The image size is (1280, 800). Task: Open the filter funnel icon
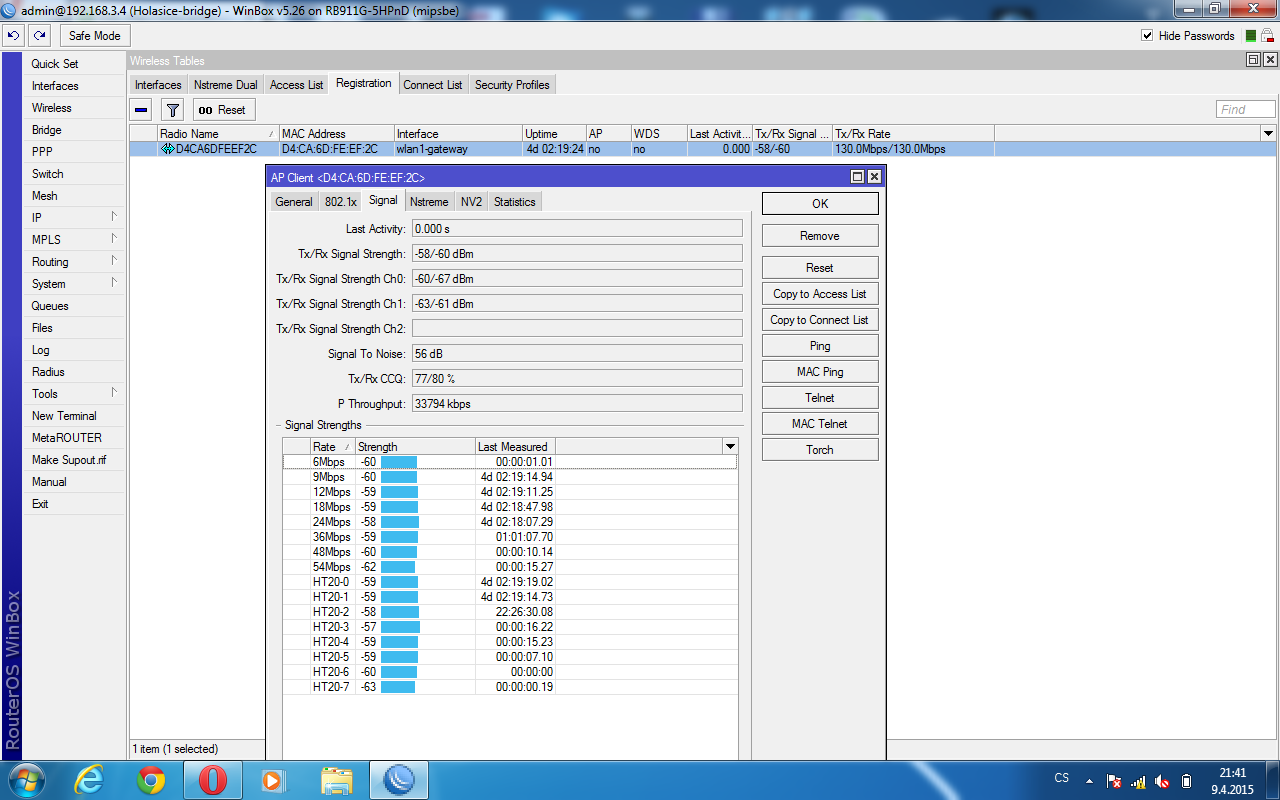[172, 110]
